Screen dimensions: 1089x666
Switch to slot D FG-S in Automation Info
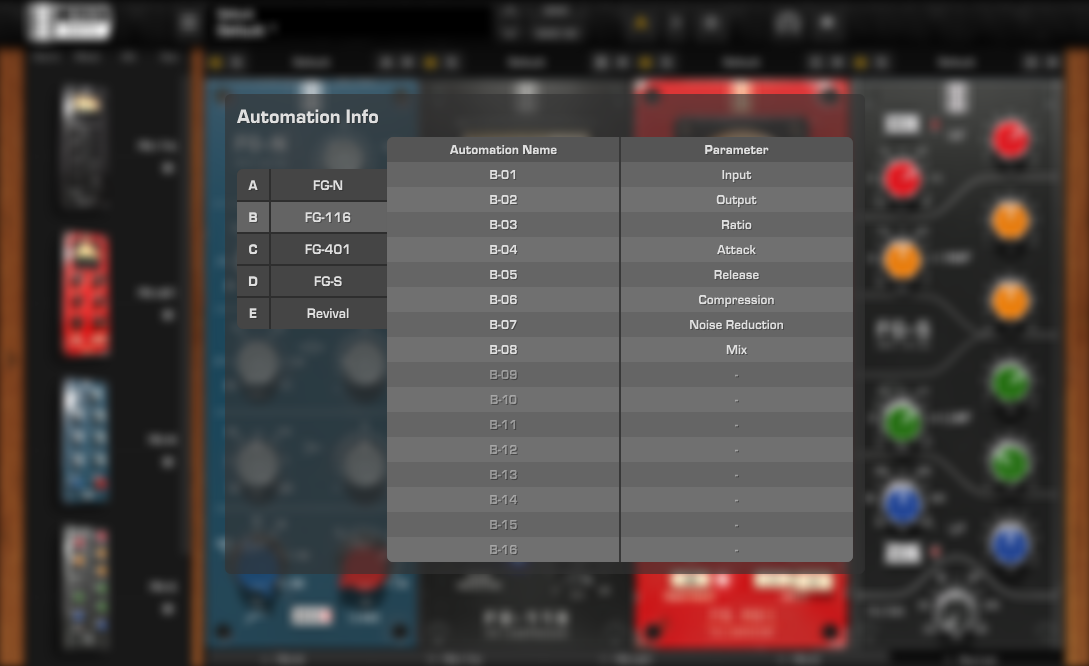click(x=325, y=281)
